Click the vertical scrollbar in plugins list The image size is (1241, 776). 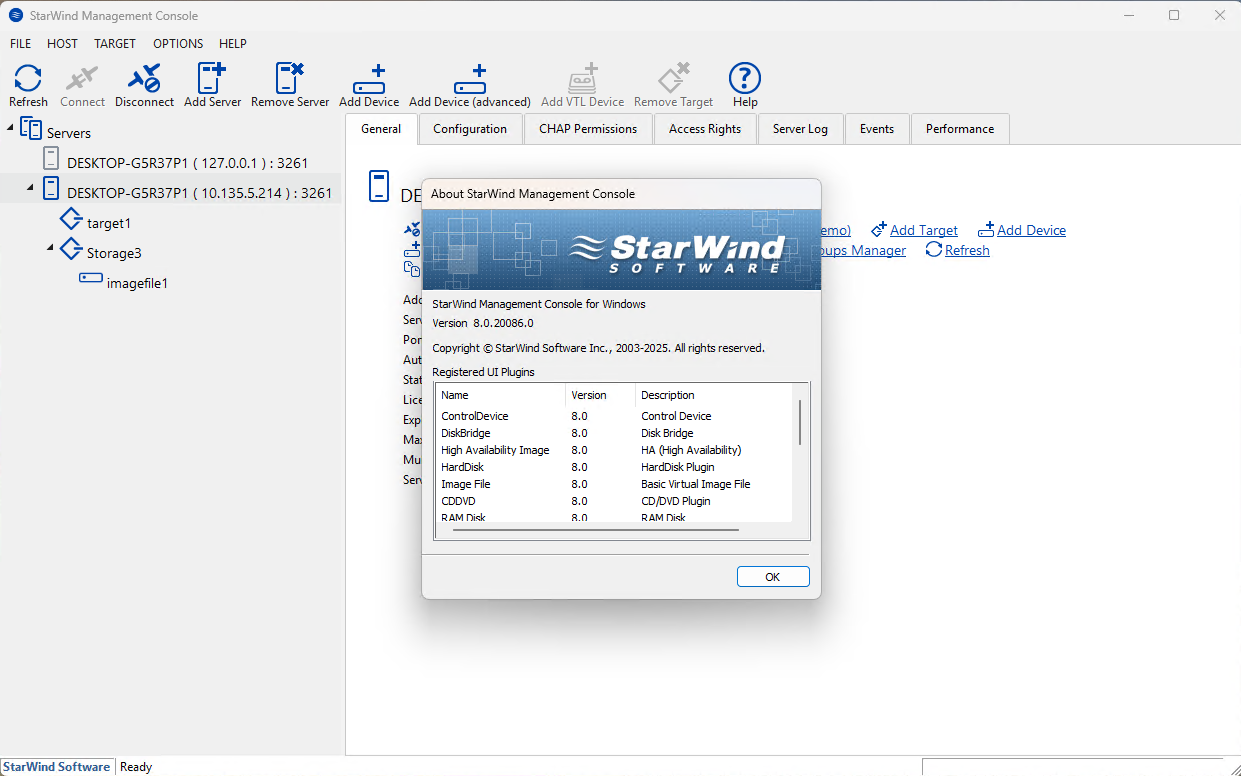click(x=799, y=422)
